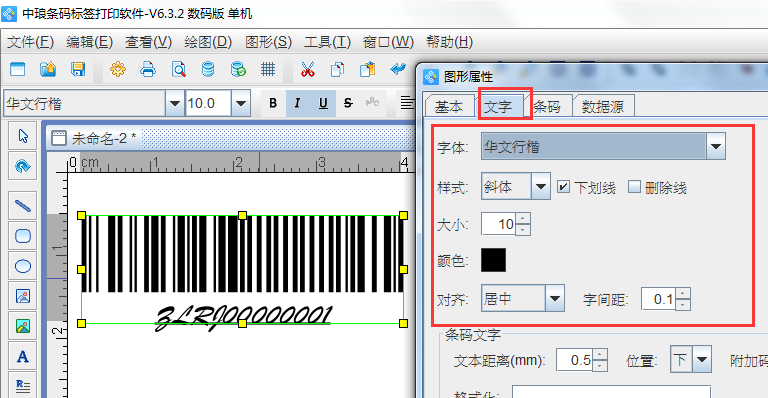The image size is (768, 398).
Task: Uncheck the 下划线 underline checkbox
Action: coord(563,187)
